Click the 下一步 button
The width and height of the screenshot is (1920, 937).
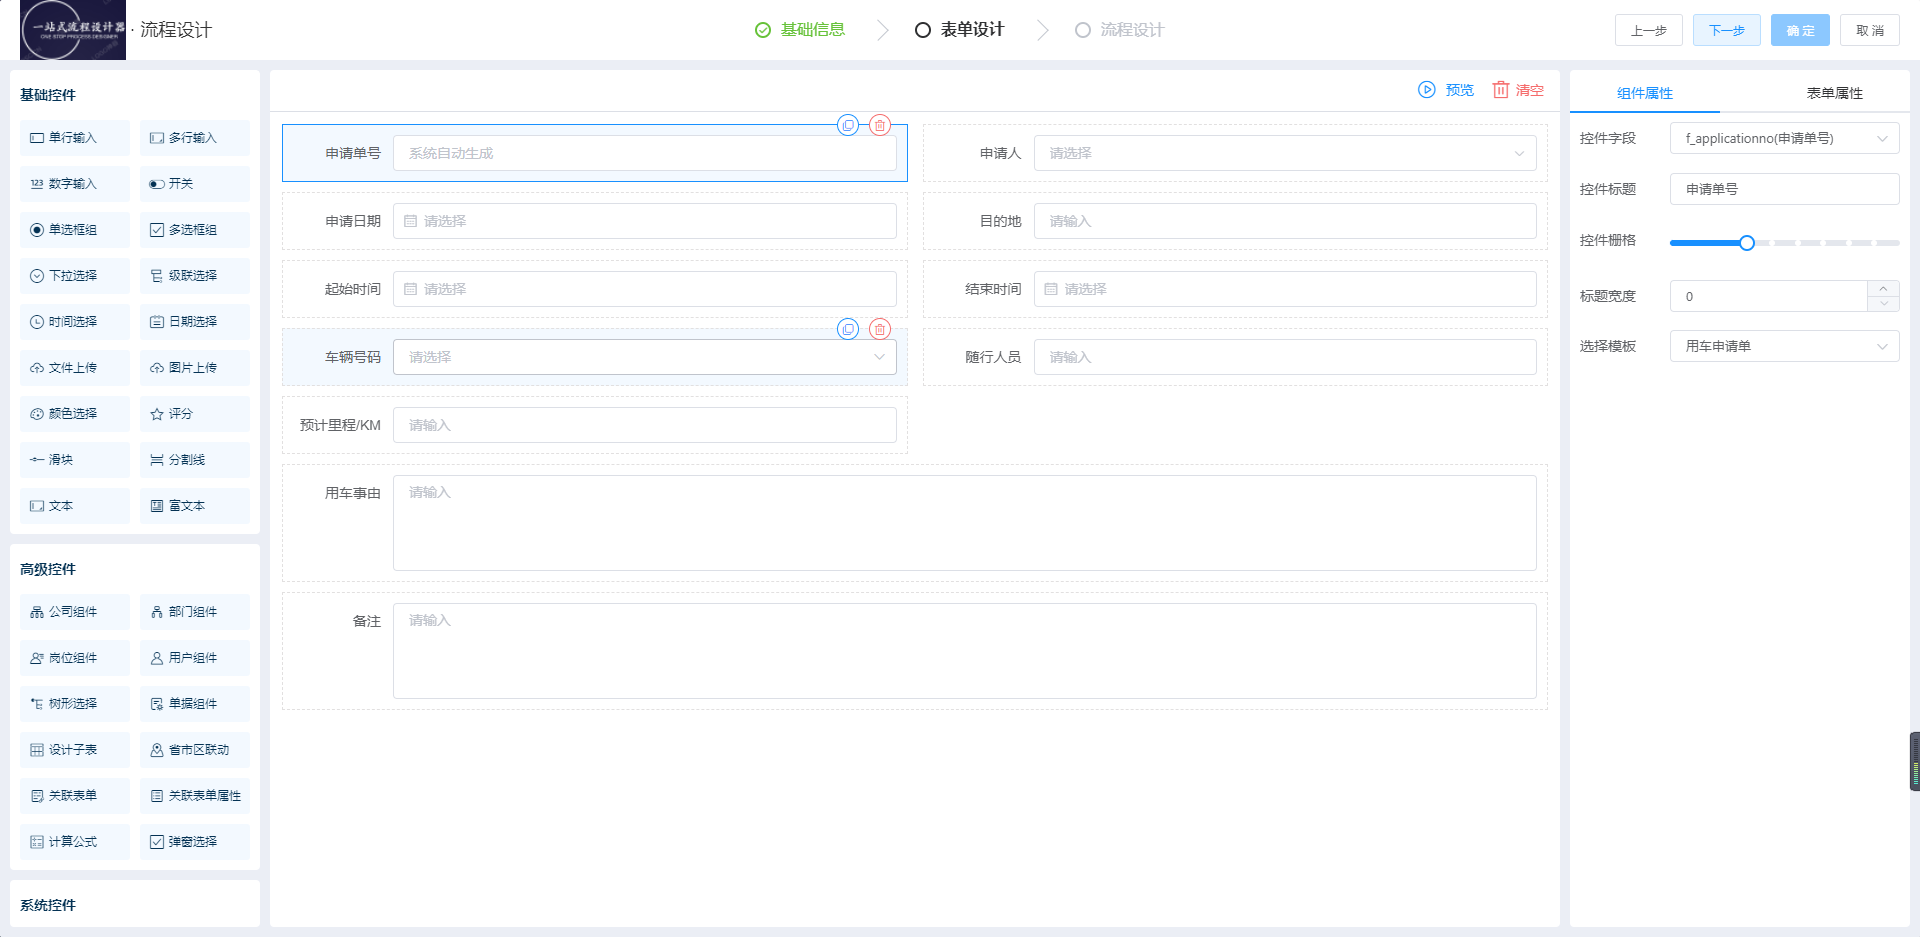pyautogui.click(x=1727, y=30)
